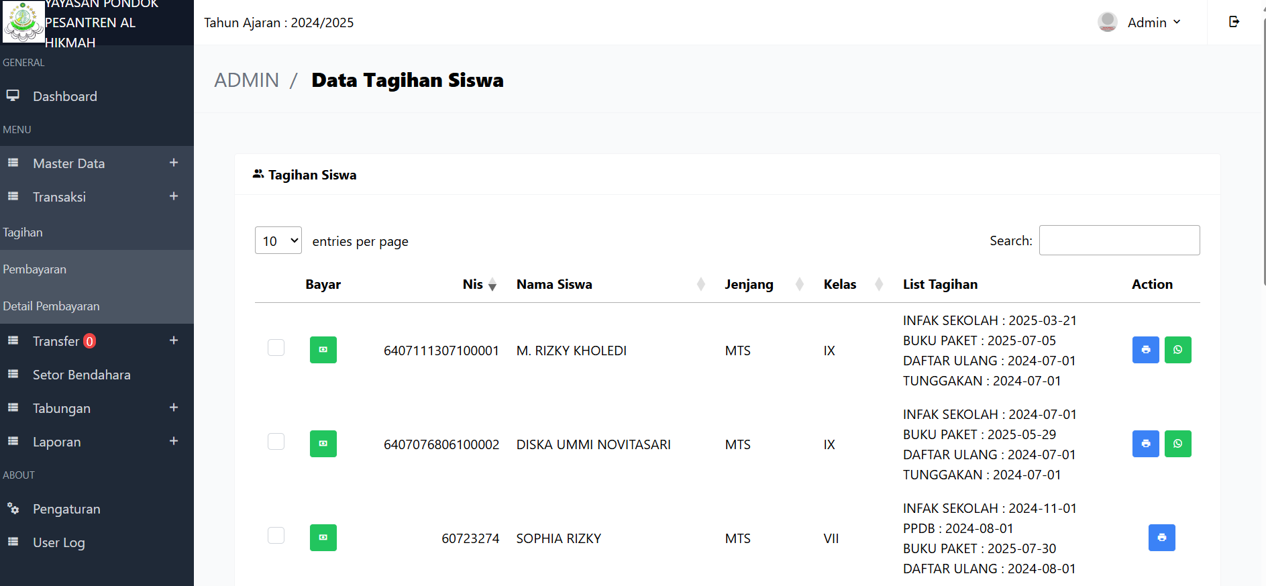Click the blue print icon for M. RIZKY KHOLEDI
1267x586 pixels.
point(1146,350)
